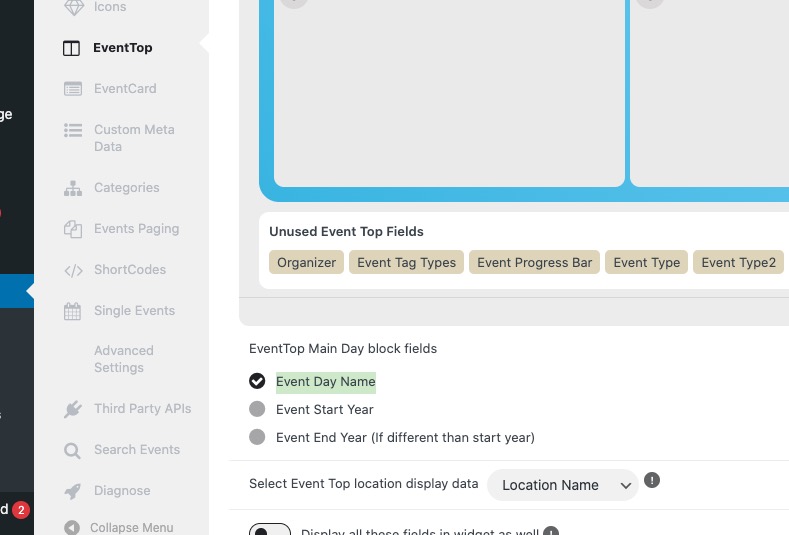
Task: Click the EventCard icon in sidebar
Action: click(73, 89)
